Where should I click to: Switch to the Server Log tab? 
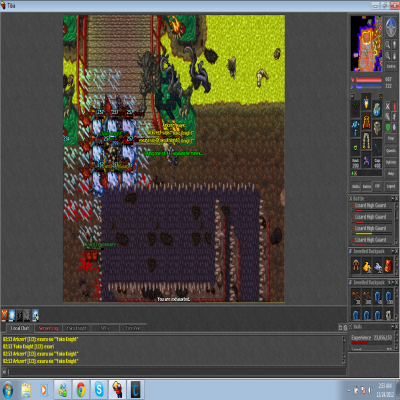(48, 328)
